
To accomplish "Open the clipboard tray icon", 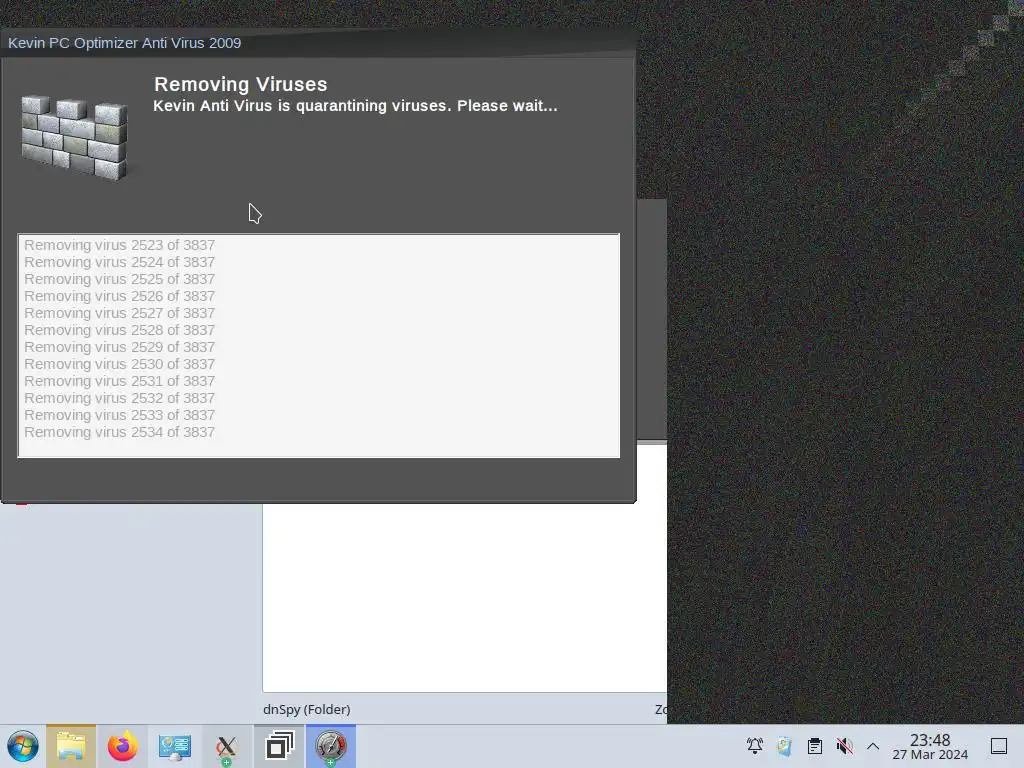I will tap(814, 746).
